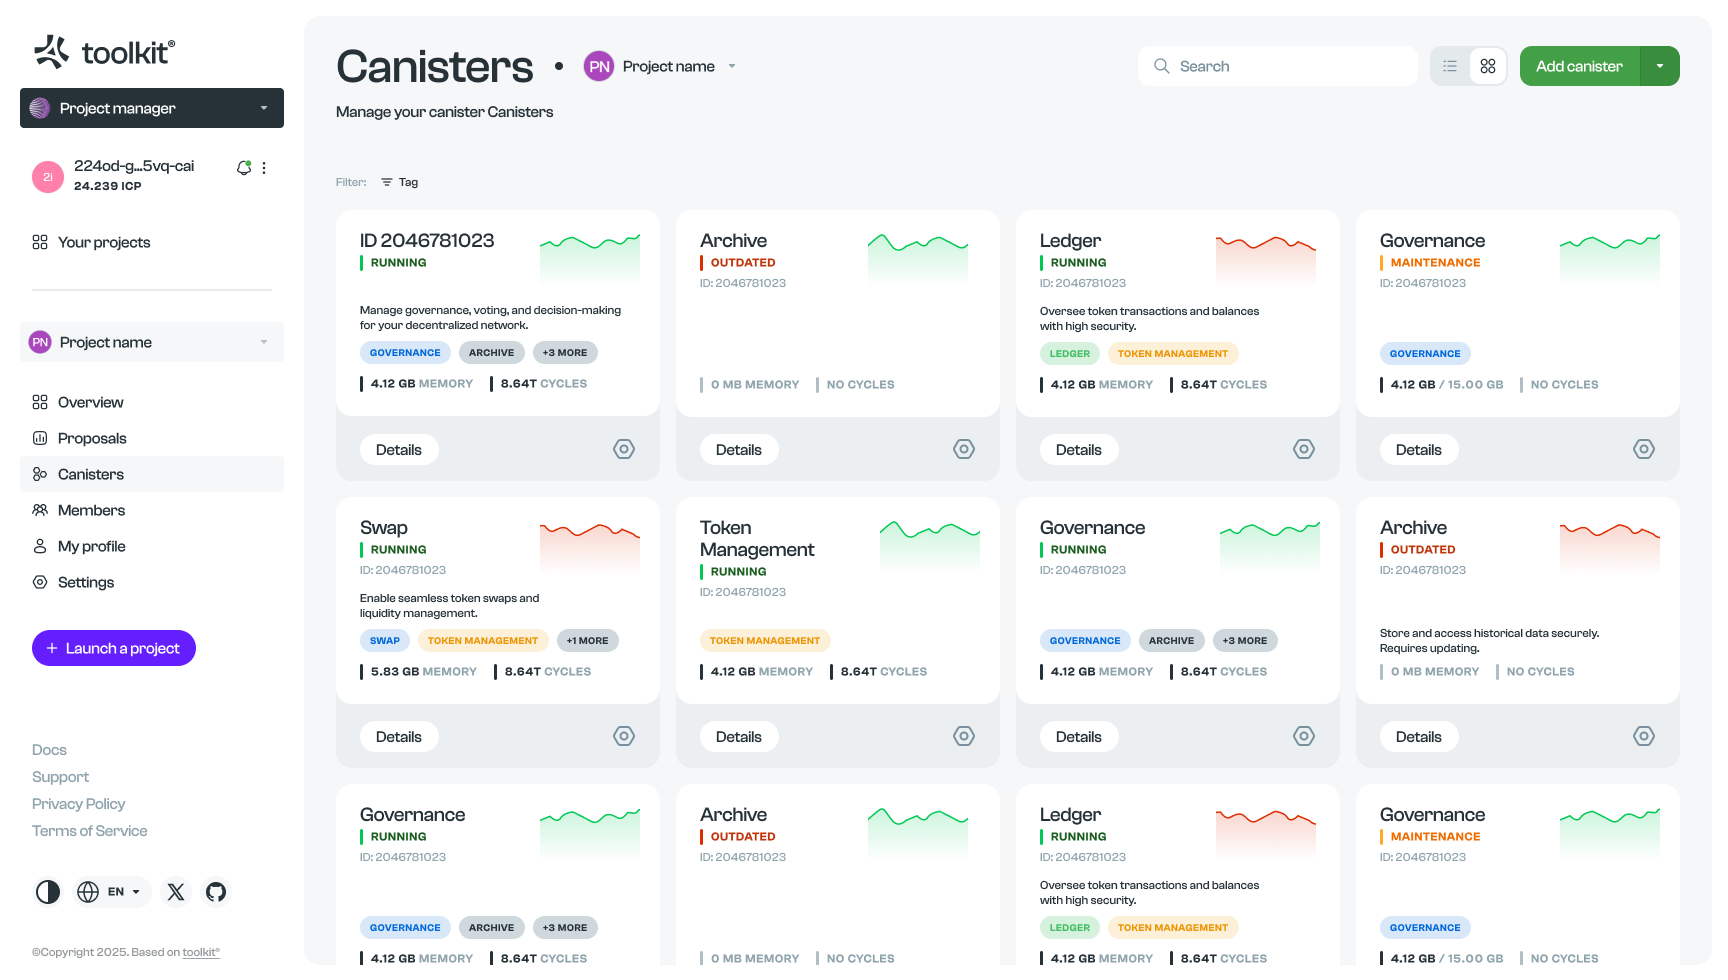
Task: Open Settings in sidebar
Action: (x=152, y=582)
